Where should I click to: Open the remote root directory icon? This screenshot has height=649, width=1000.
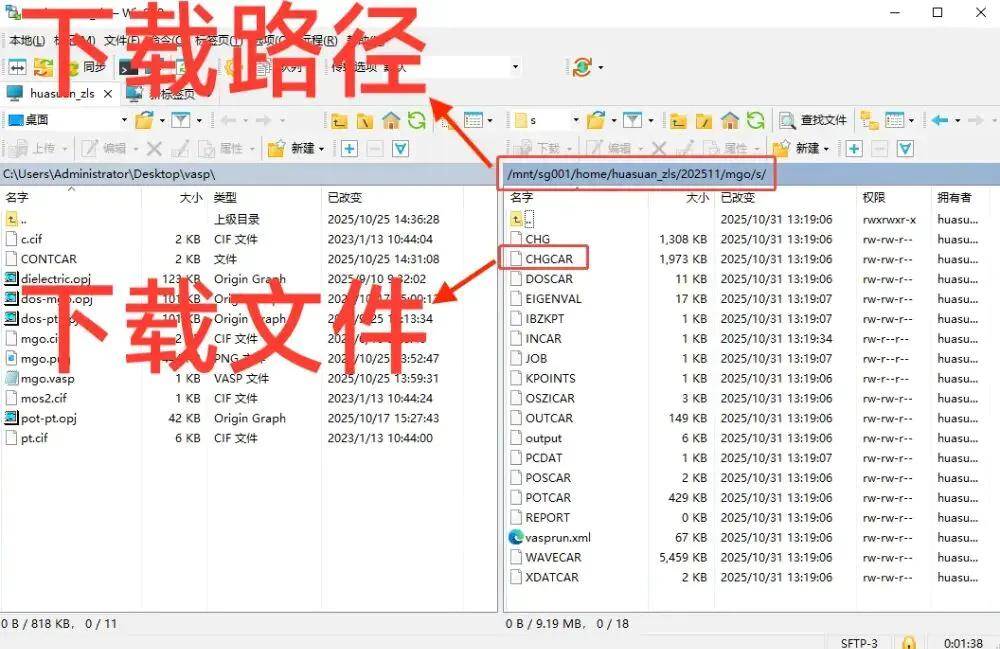[x=705, y=120]
